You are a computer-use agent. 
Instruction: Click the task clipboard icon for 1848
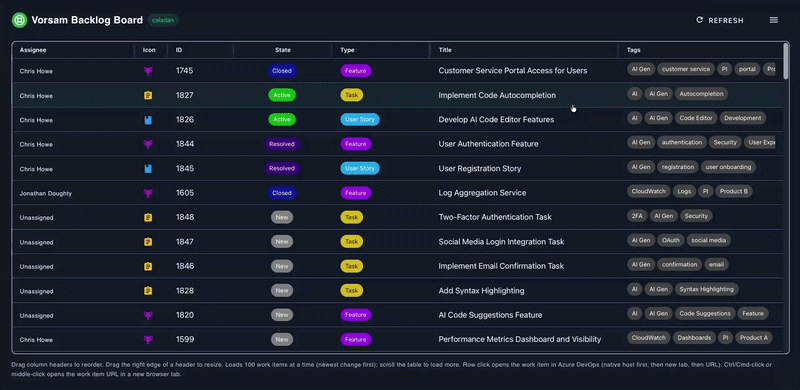tap(148, 217)
